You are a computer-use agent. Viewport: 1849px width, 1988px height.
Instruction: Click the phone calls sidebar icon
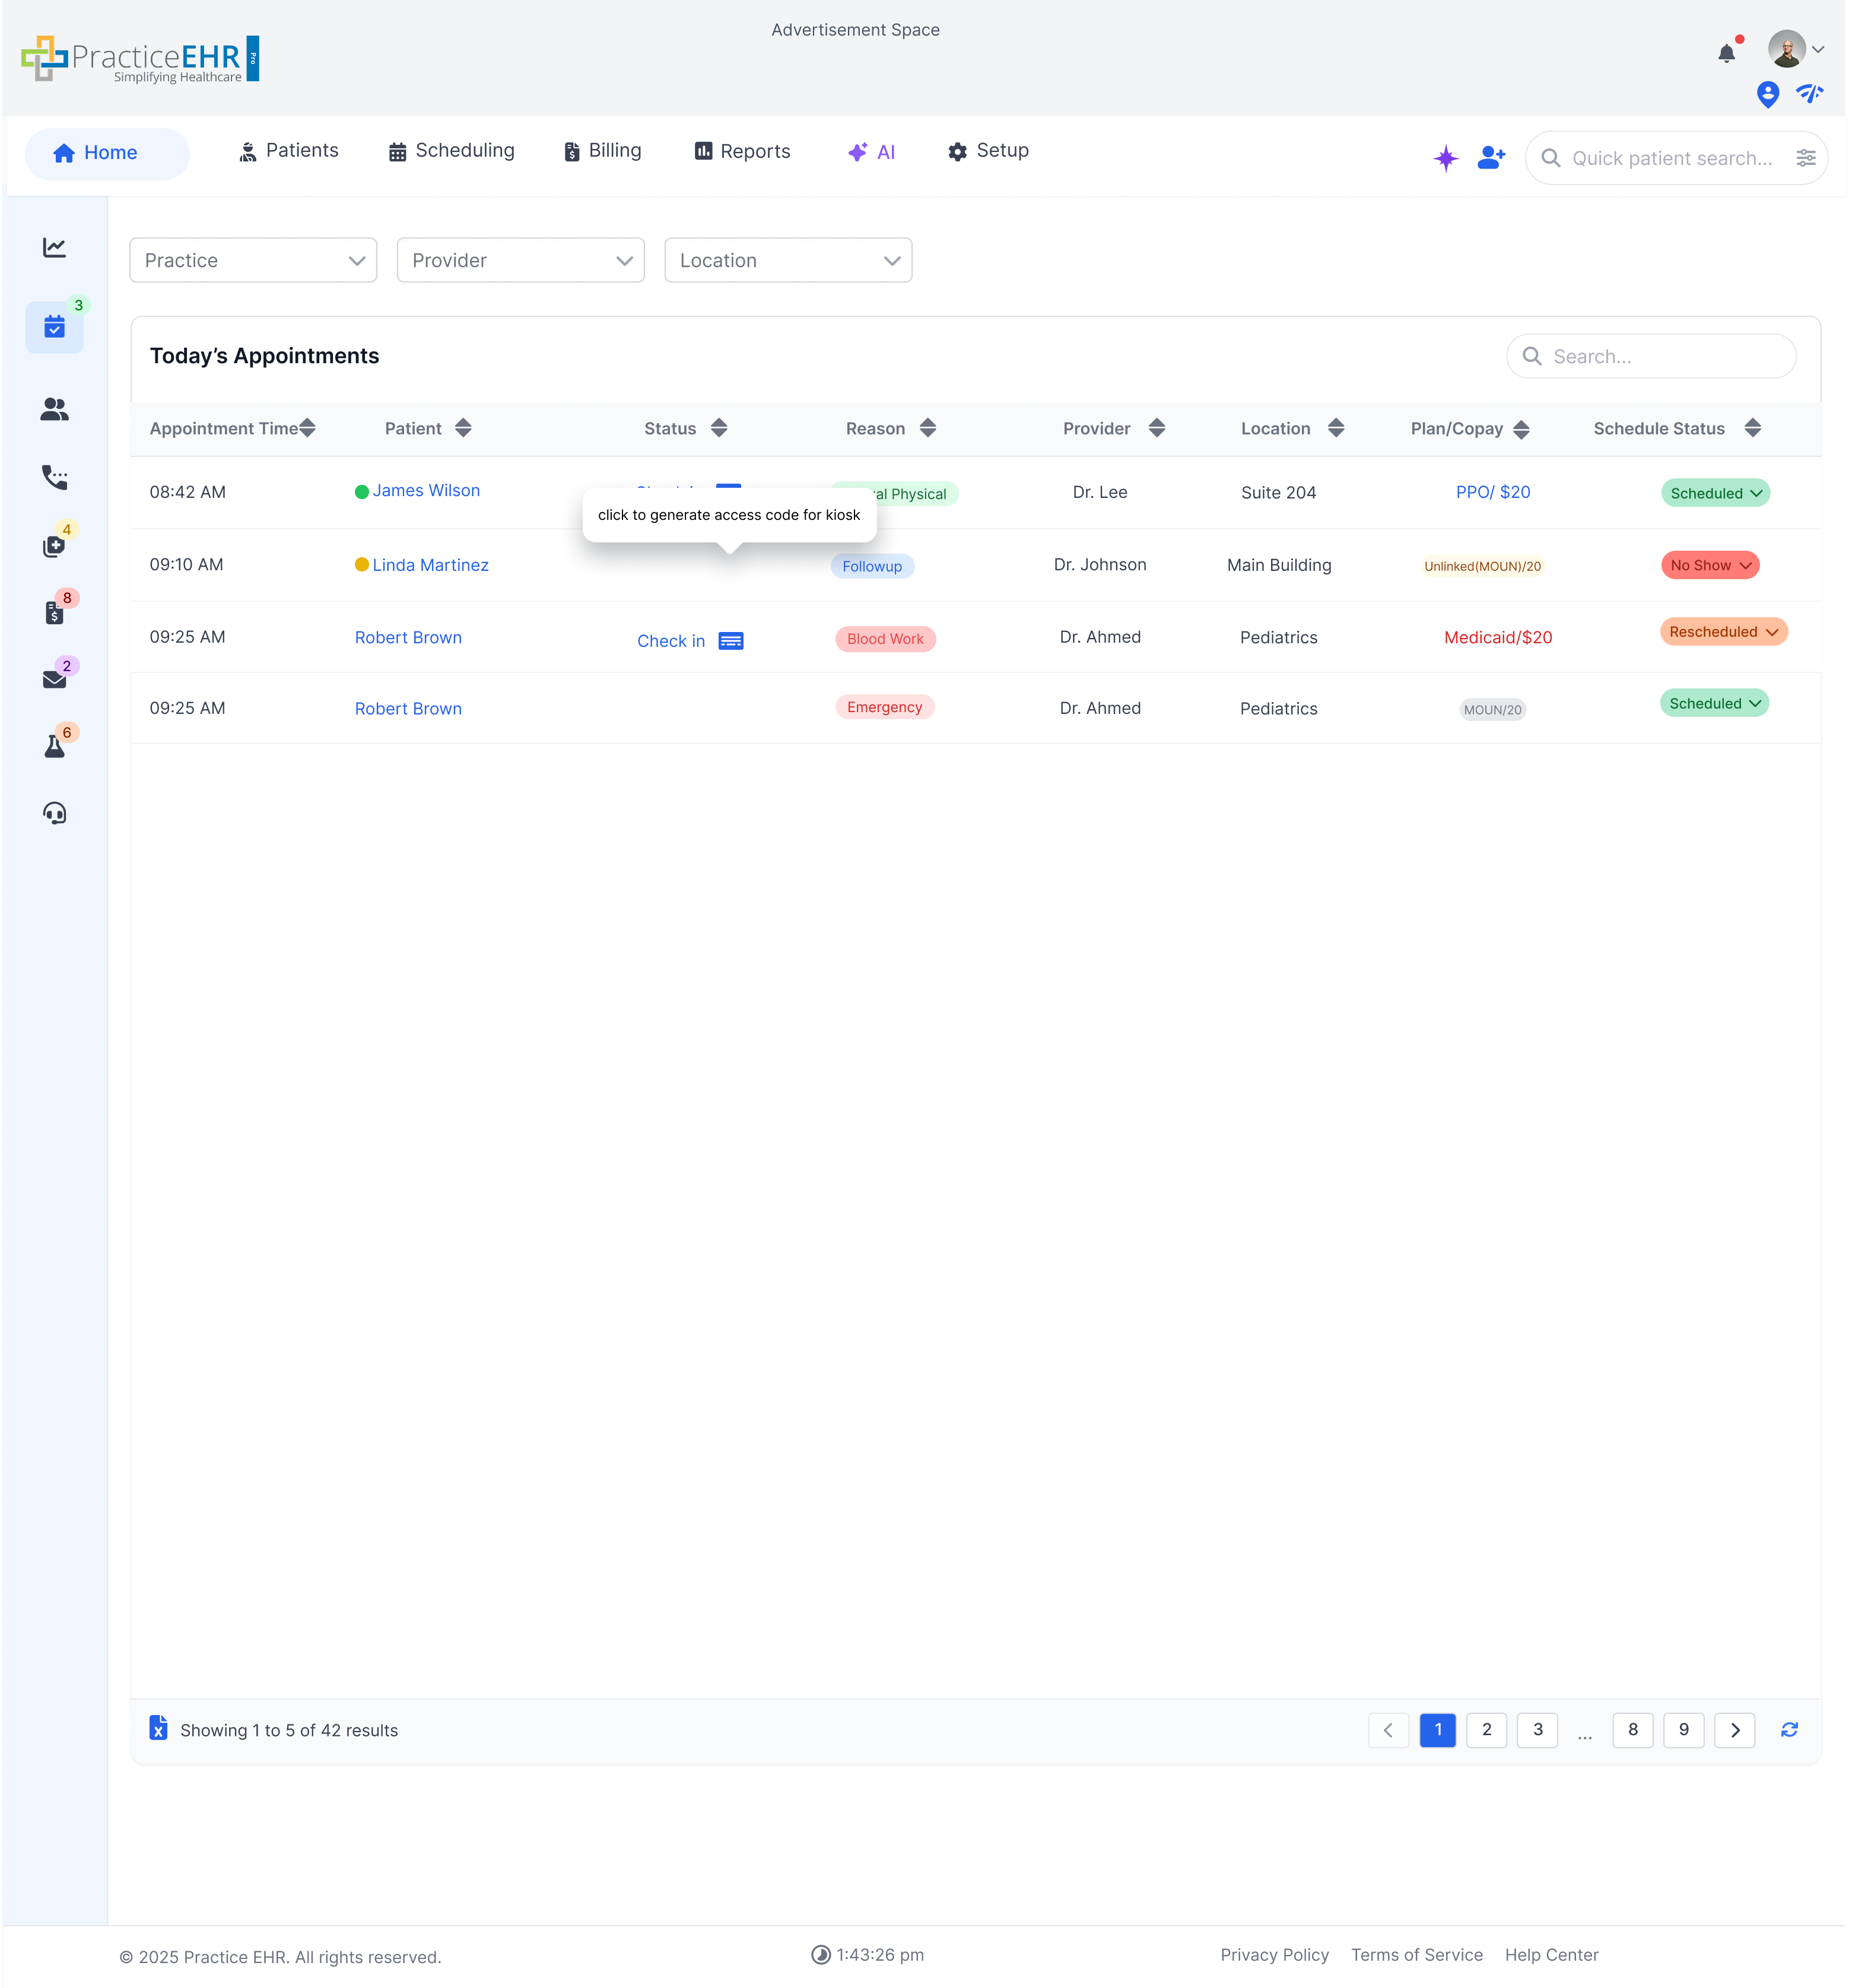click(x=54, y=477)
